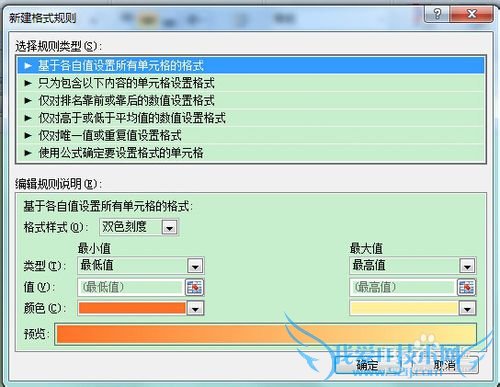The width and height of the screenshot is (500, 387).
Task: Select rule type 基于各自值设置所有单元格的格式
Action: [x=251, y=66]
